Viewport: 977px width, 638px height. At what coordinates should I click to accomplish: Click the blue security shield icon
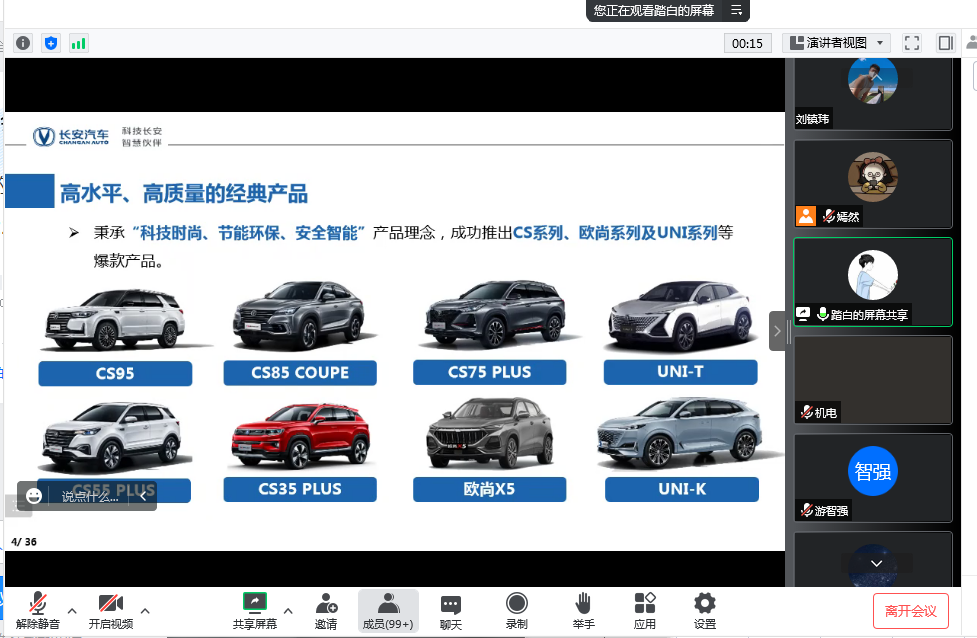51,43
